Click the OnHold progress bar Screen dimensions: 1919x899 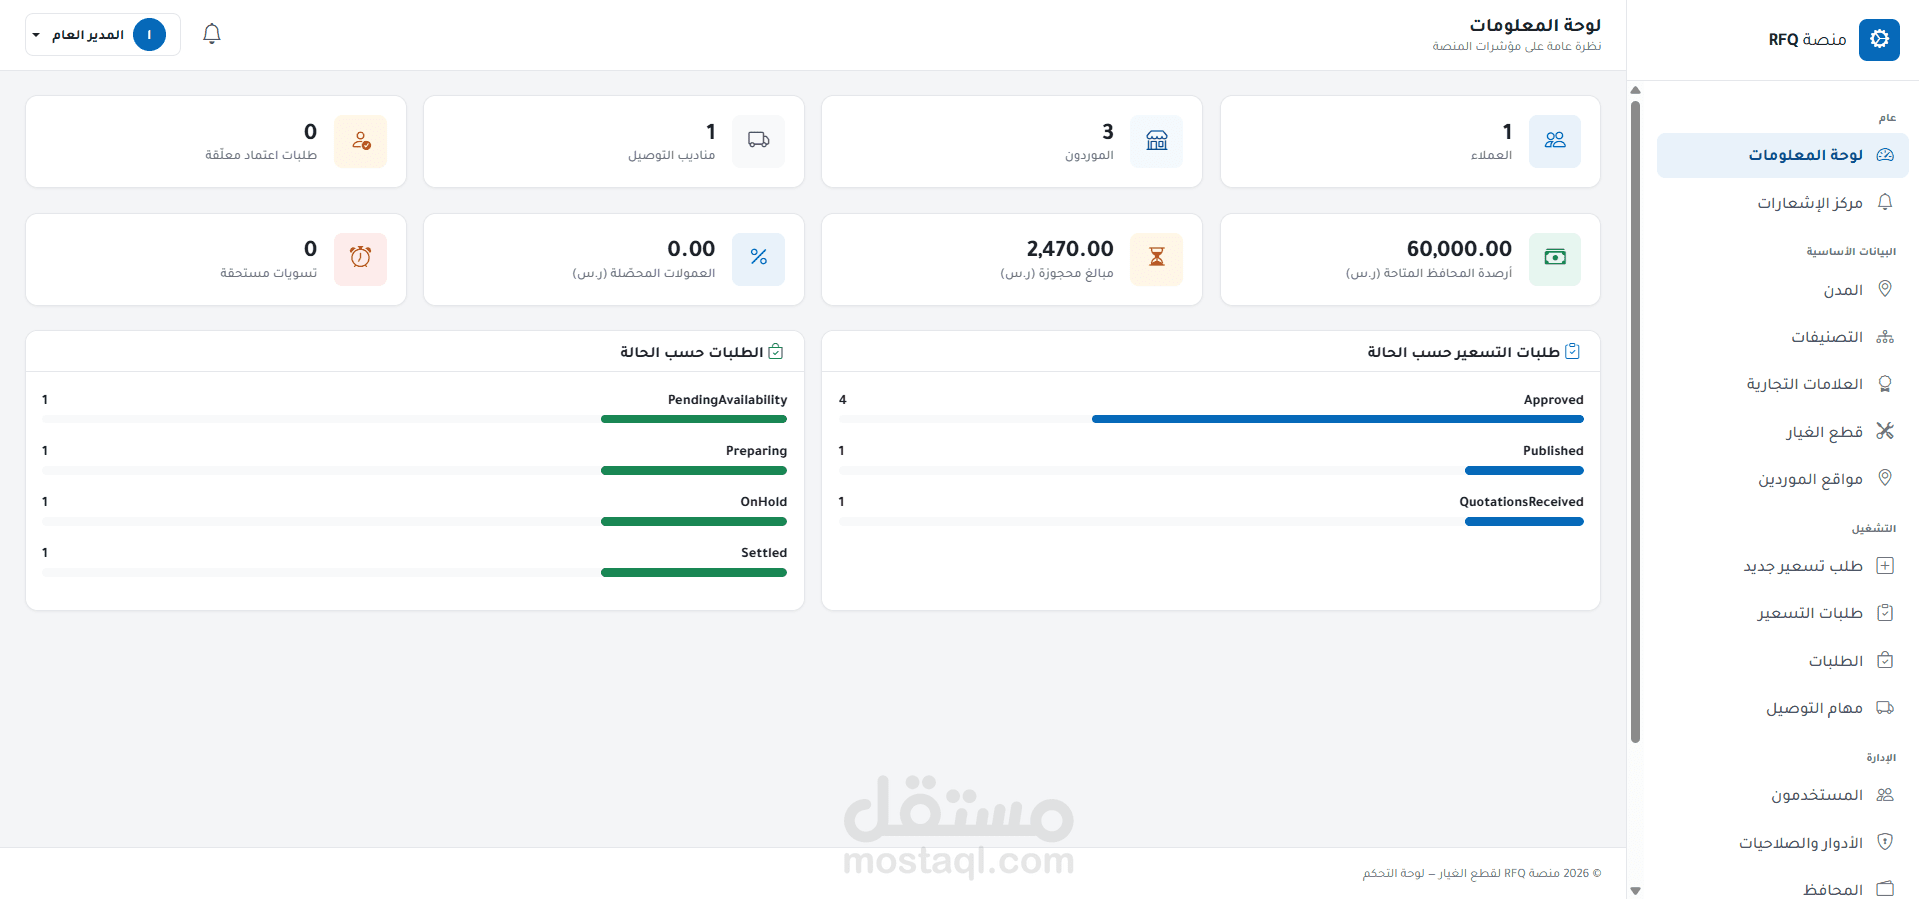[694, 521]
